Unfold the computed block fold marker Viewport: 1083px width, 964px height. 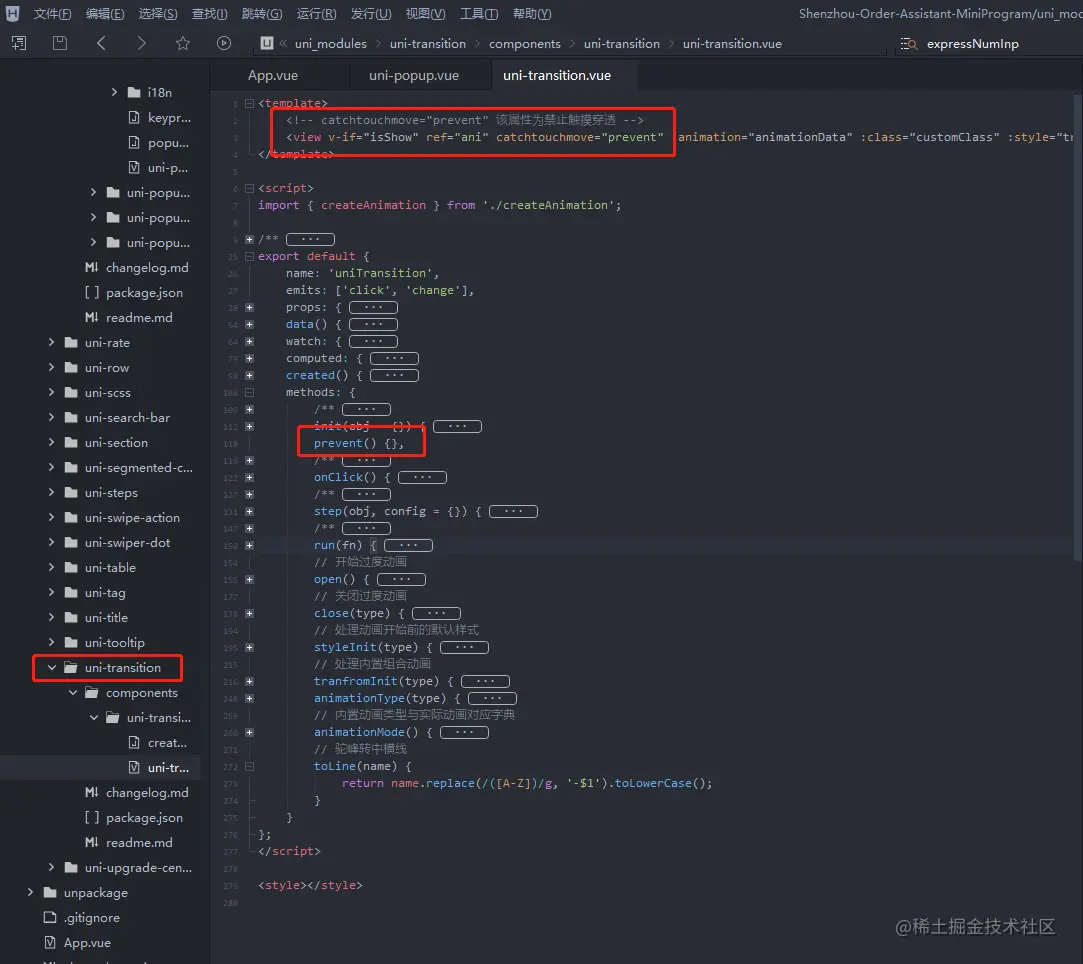pyautogui.click(x=249, y=358)
